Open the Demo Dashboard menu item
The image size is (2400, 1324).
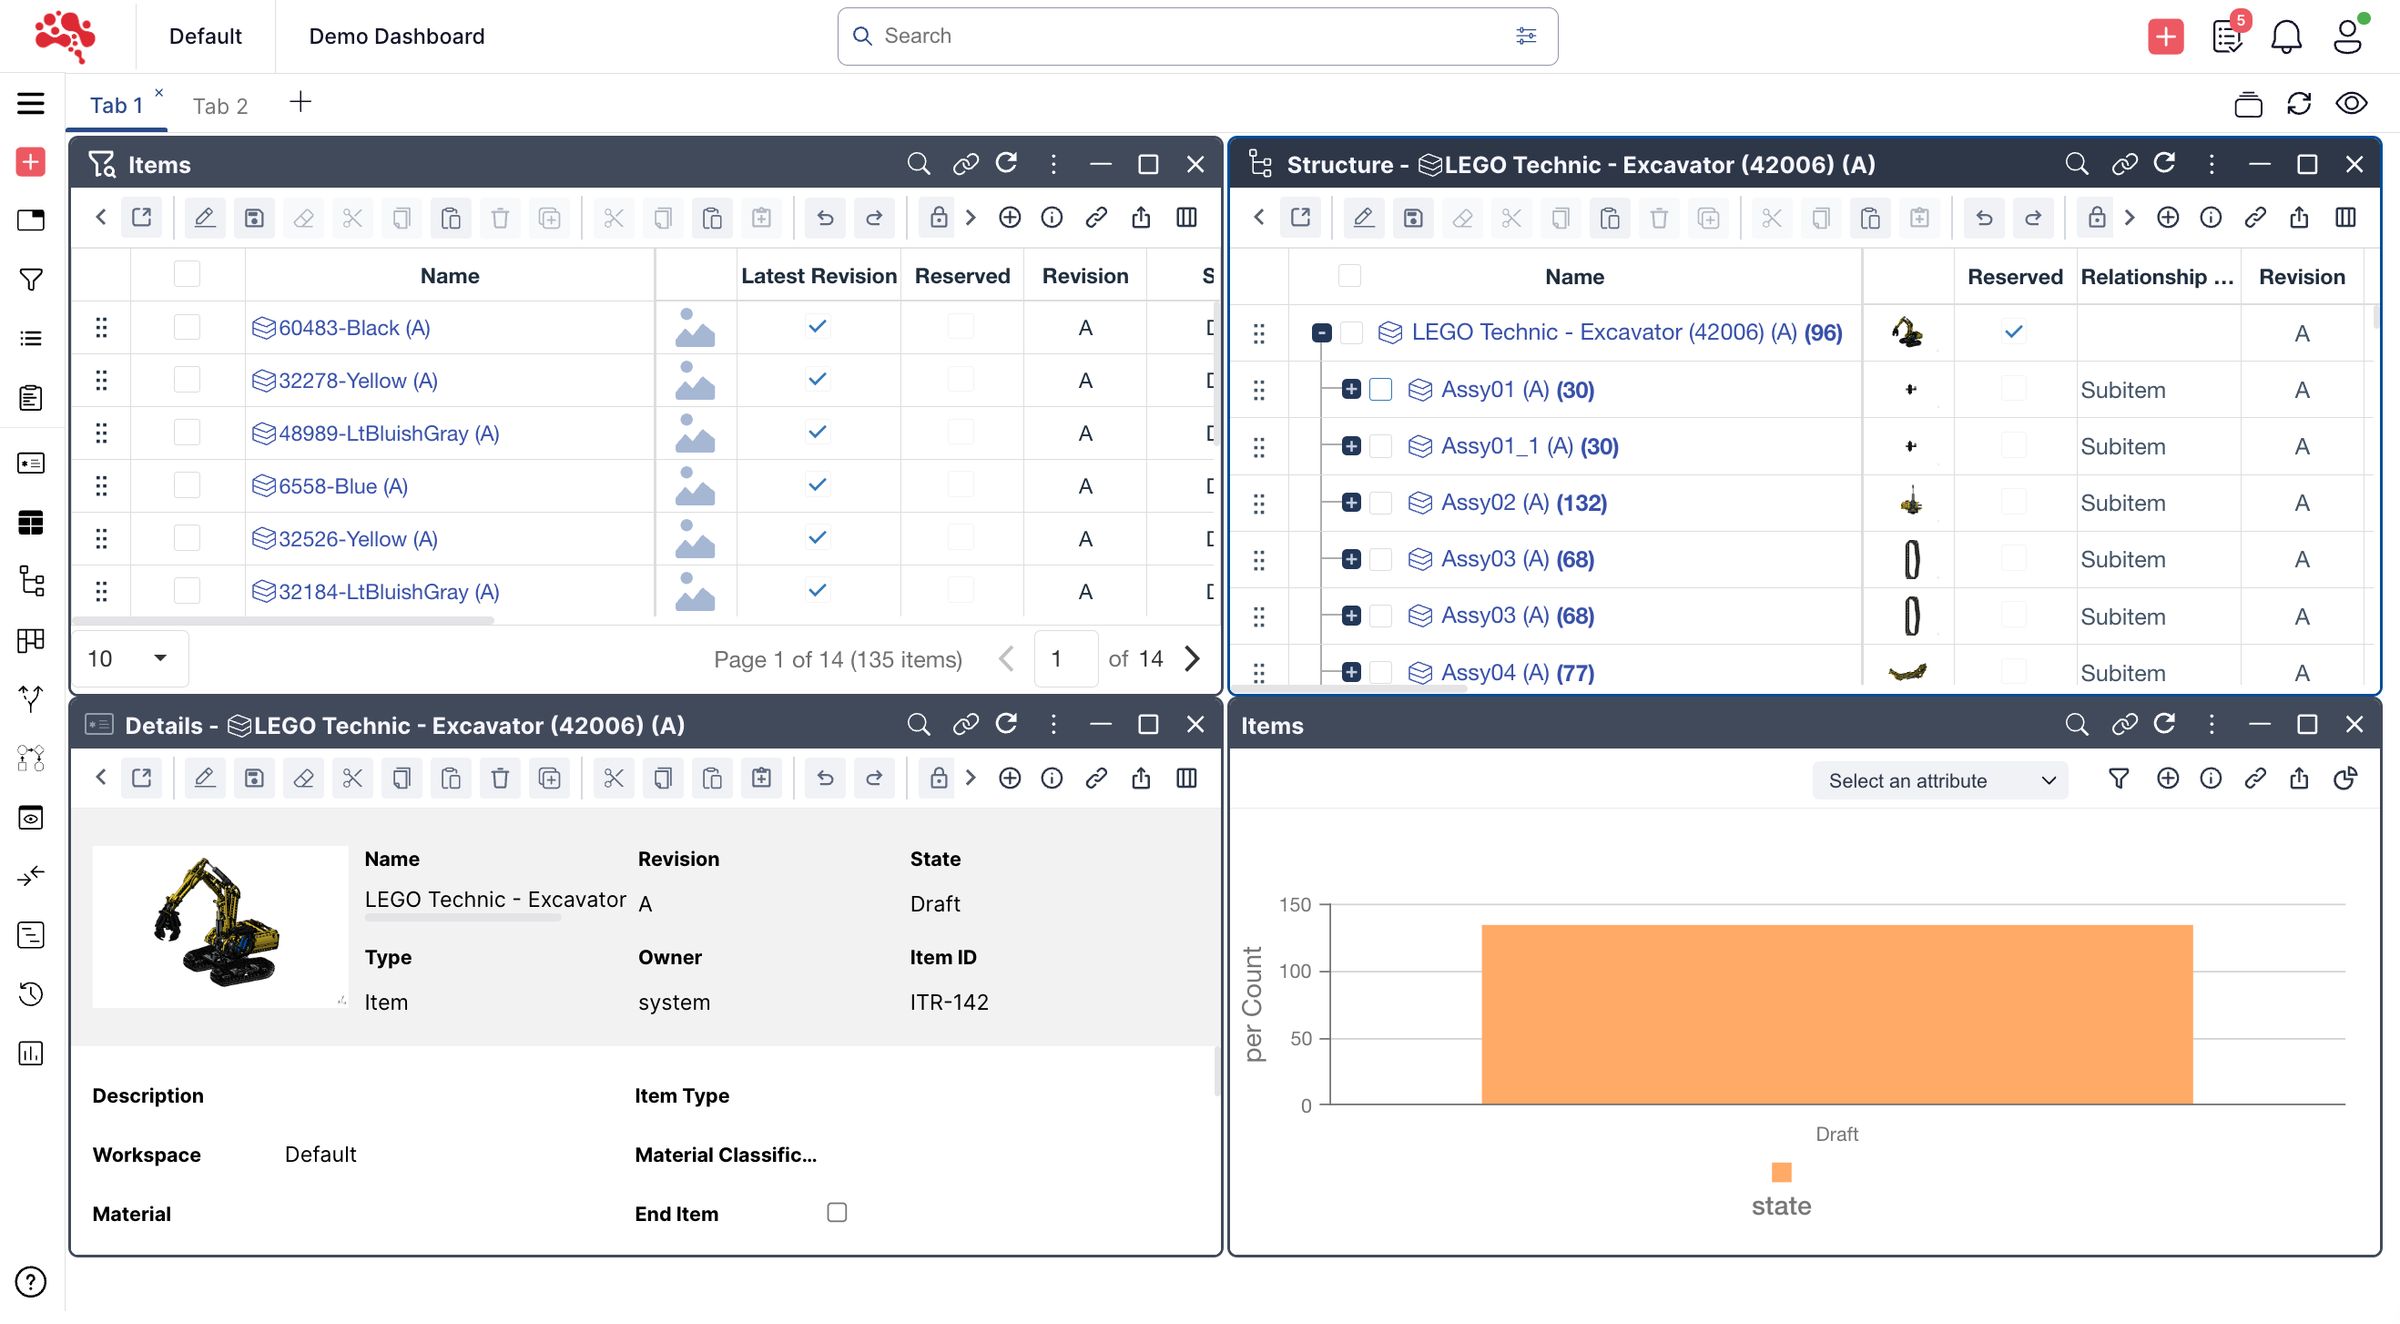point(396,37)
